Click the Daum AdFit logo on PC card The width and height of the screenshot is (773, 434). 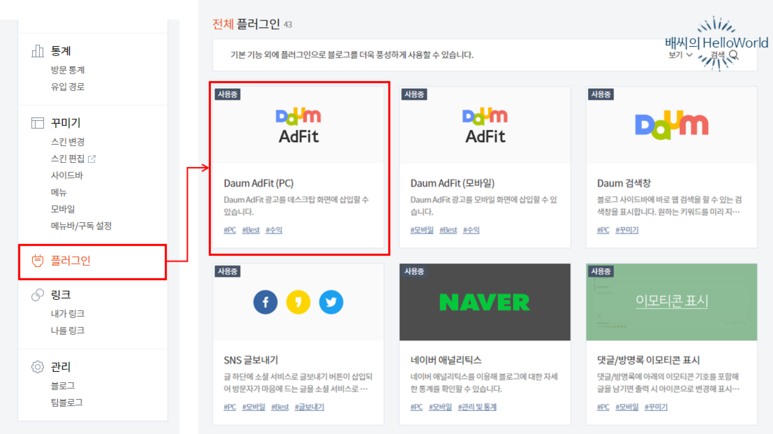point(299,126)
